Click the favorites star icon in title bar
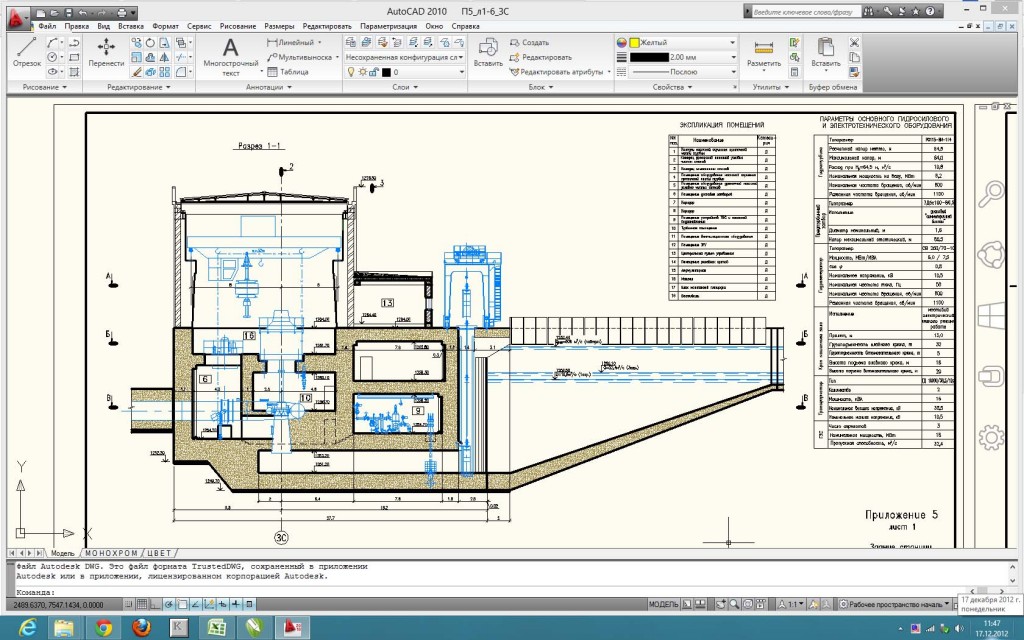The width and height of the screenshot is (1024, 640). click(916, 11)
